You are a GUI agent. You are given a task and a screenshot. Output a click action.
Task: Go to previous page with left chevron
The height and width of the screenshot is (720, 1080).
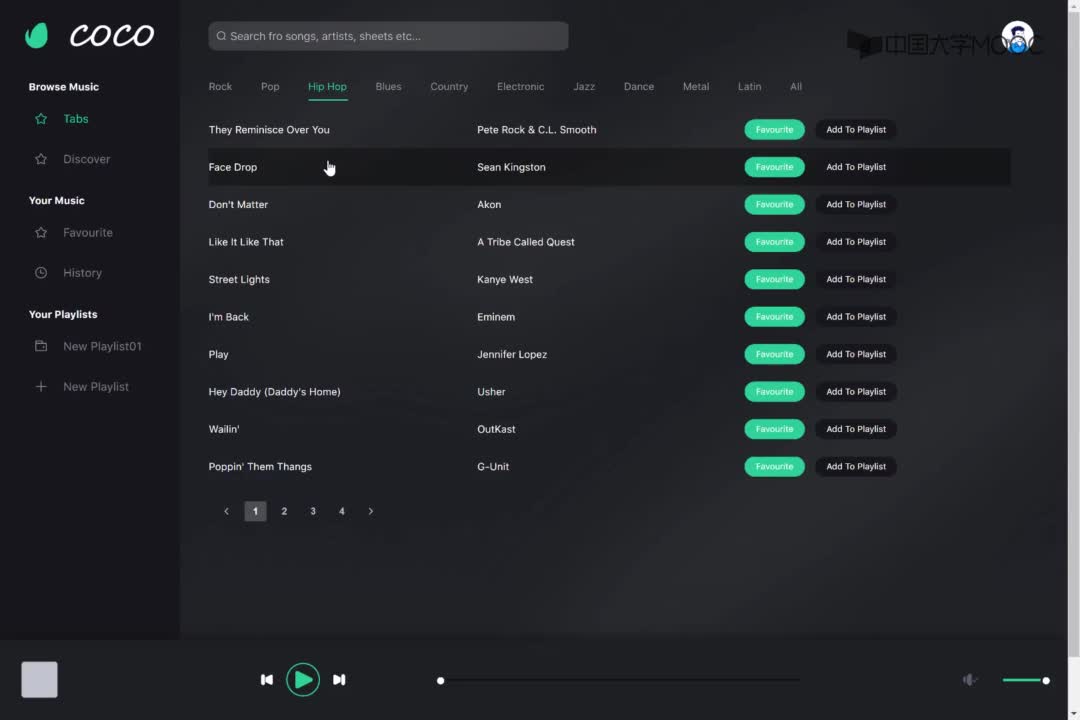point(227,511)
